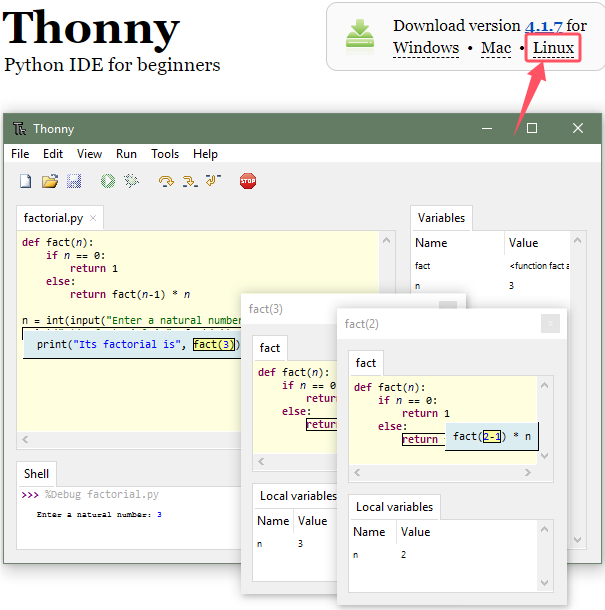This screenshot has width=605, height=610.
Task: Select n row with value 3 in fact(3)
Action: tap(296, 544)
